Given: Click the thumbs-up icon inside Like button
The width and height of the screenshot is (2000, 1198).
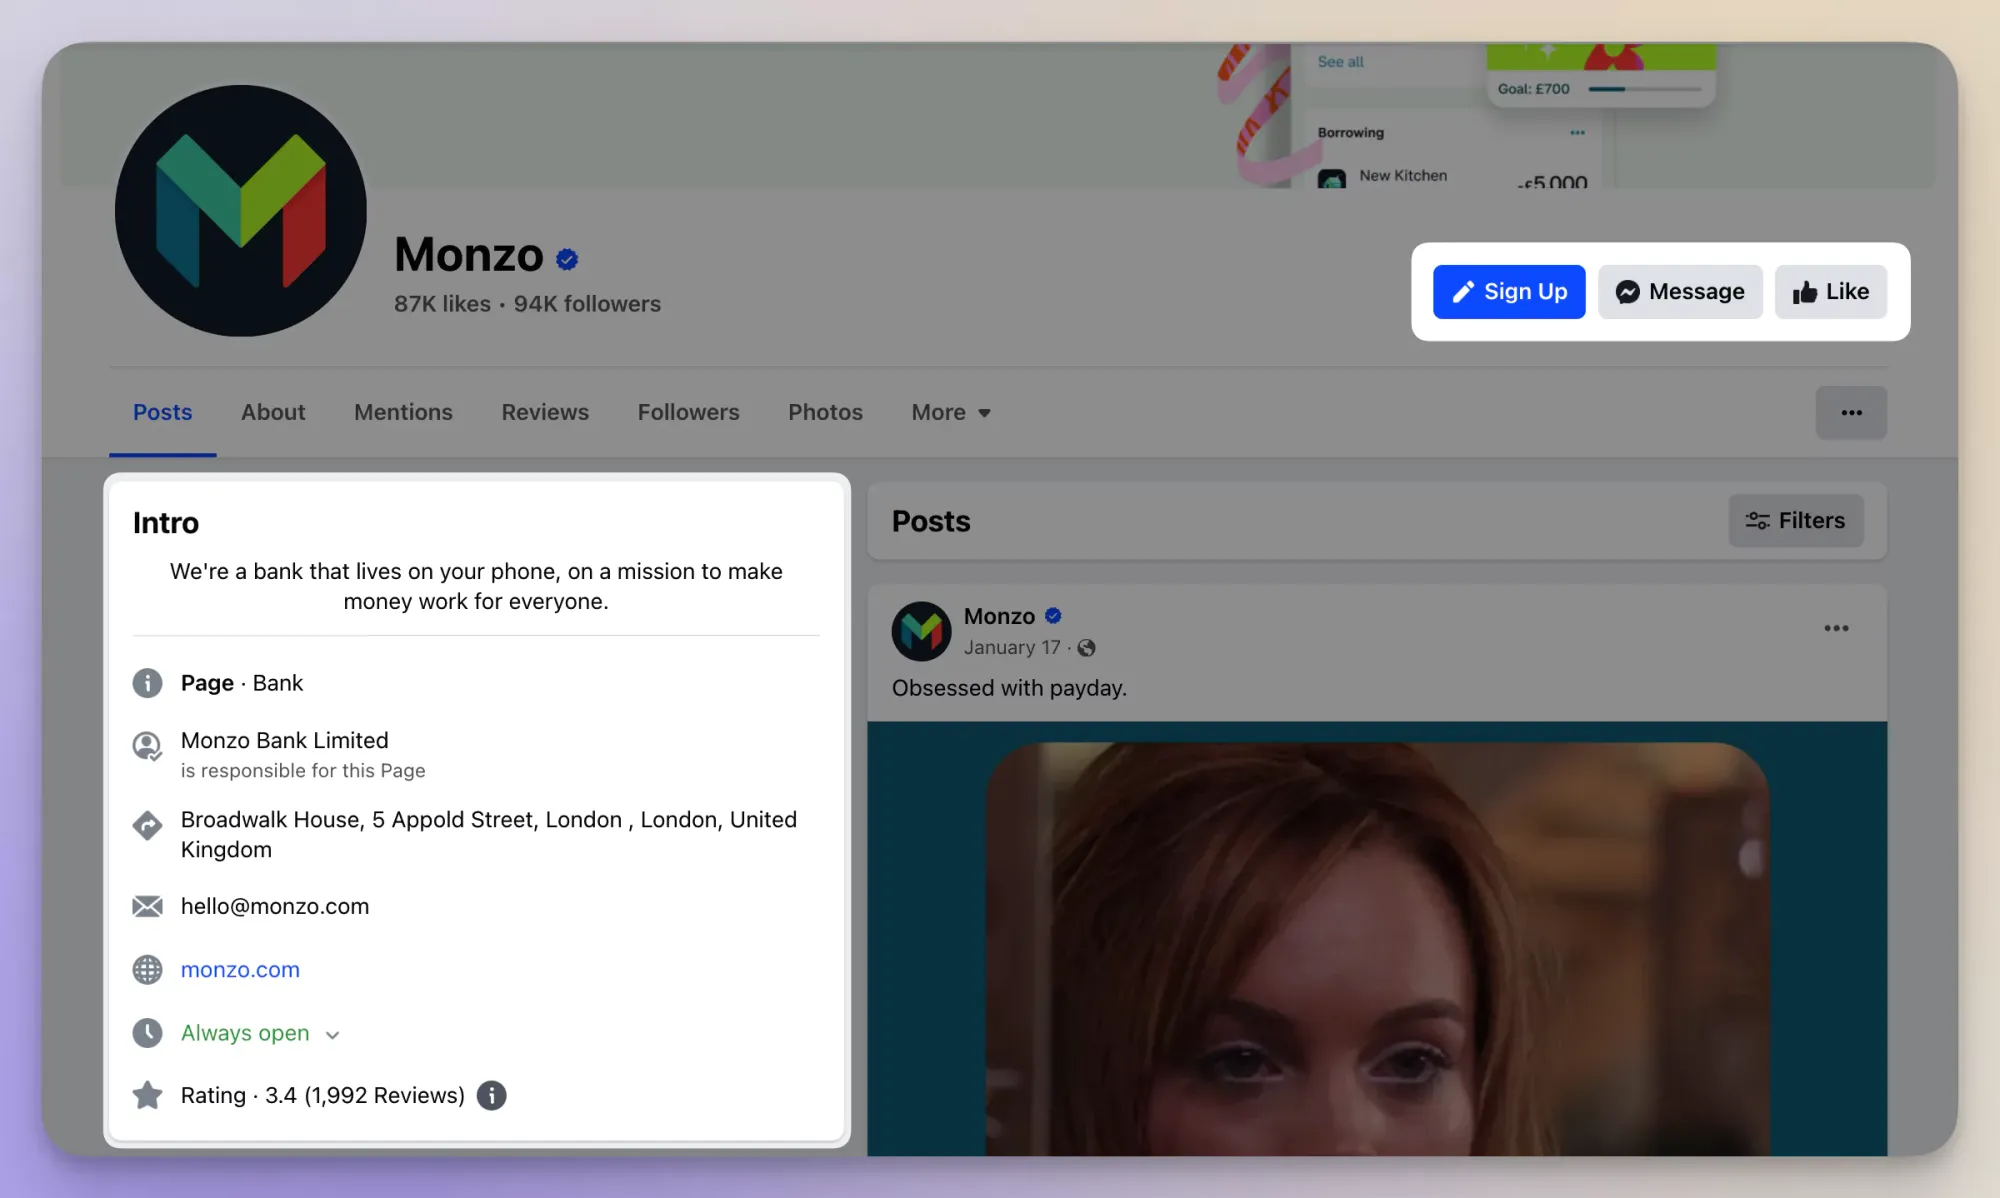Looking at the screenshot, I should pyautogui.click(x=1805, y=292).
